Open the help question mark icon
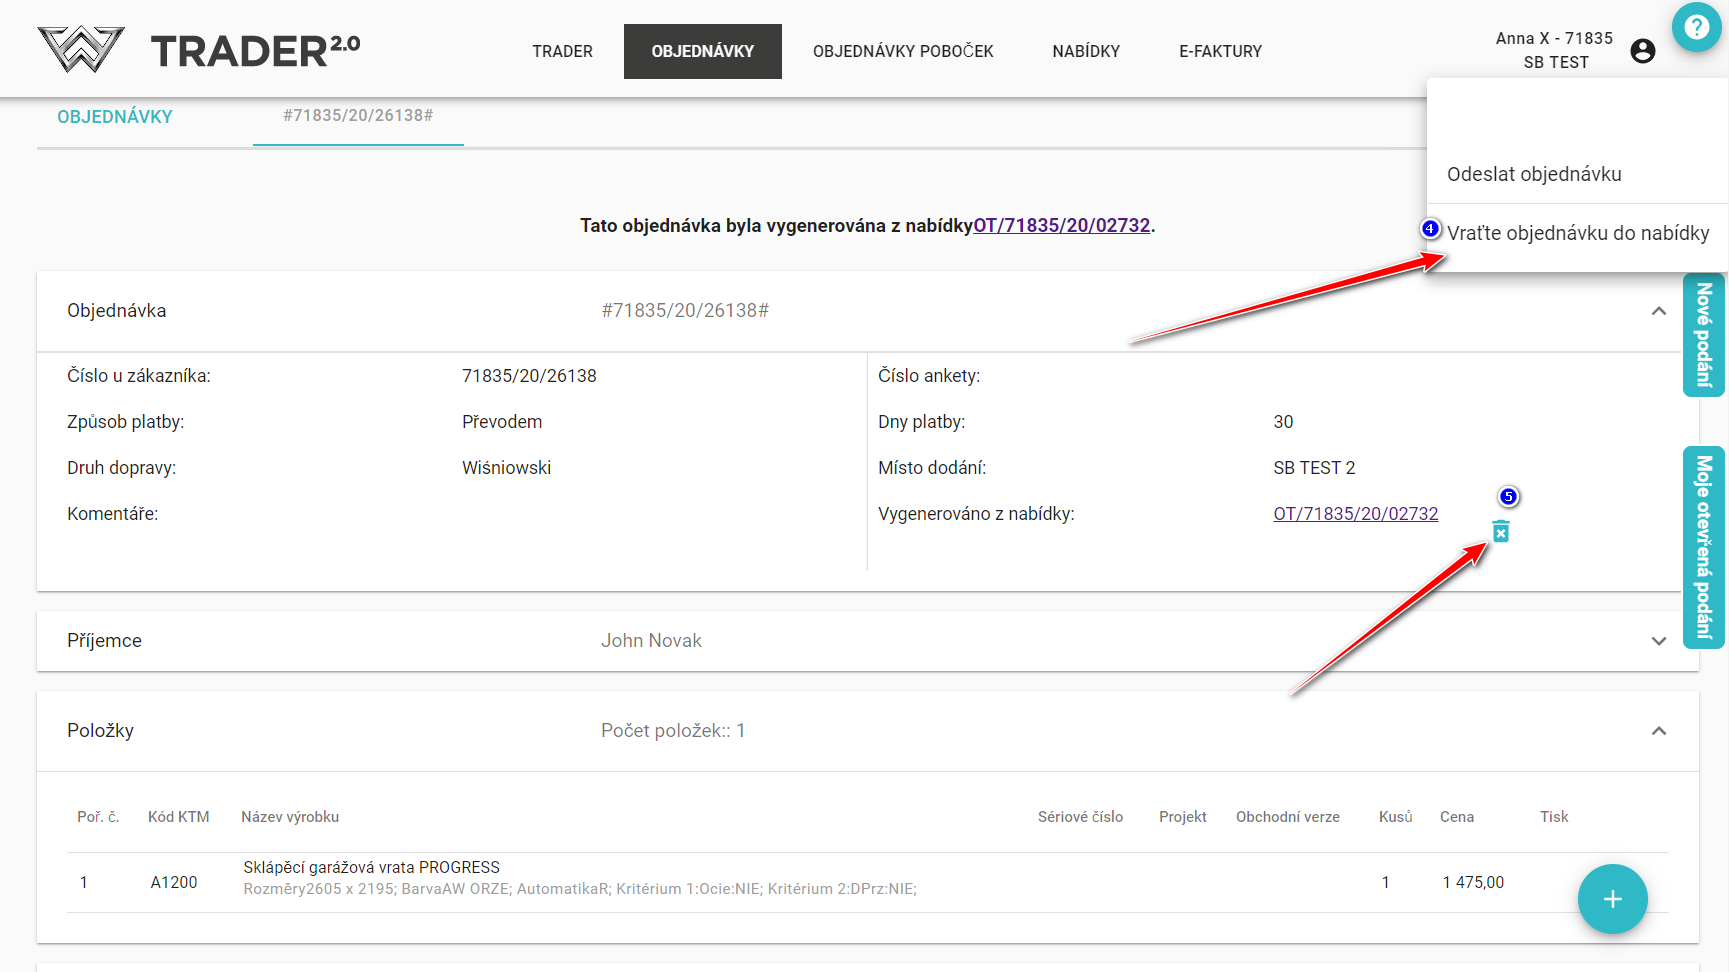 [1696, 27]
